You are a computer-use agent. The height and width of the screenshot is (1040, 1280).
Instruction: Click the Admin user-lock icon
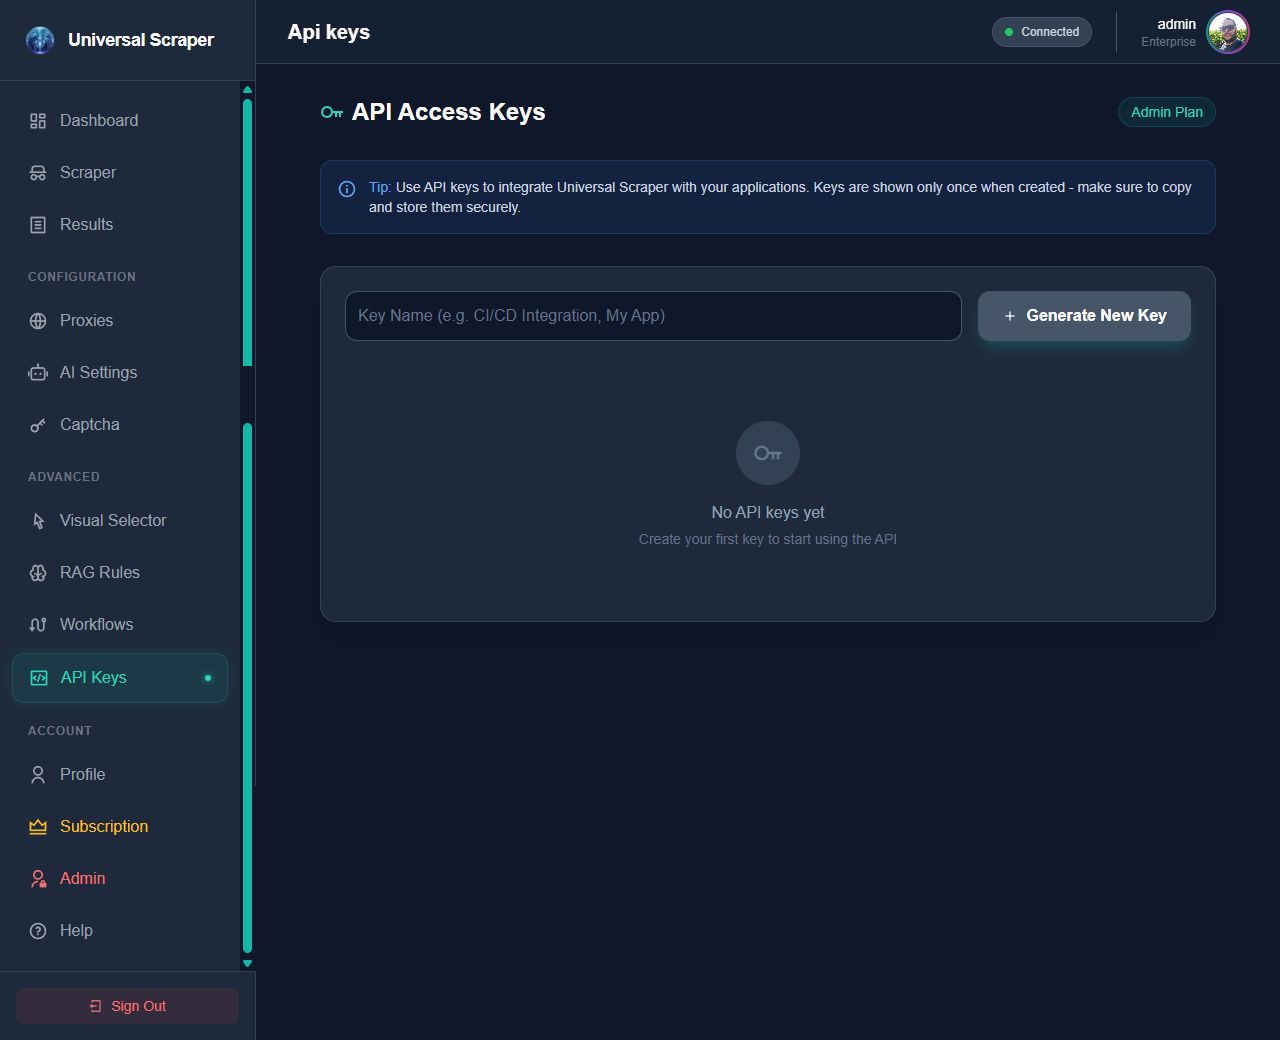coord(38,879)
